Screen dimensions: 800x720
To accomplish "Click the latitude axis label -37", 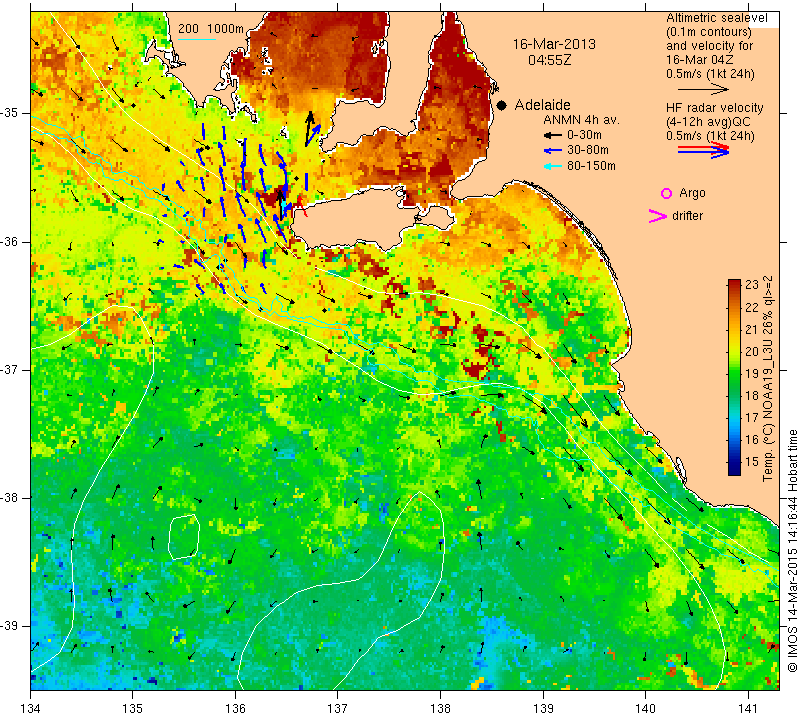I will click(x=10, y=369).
